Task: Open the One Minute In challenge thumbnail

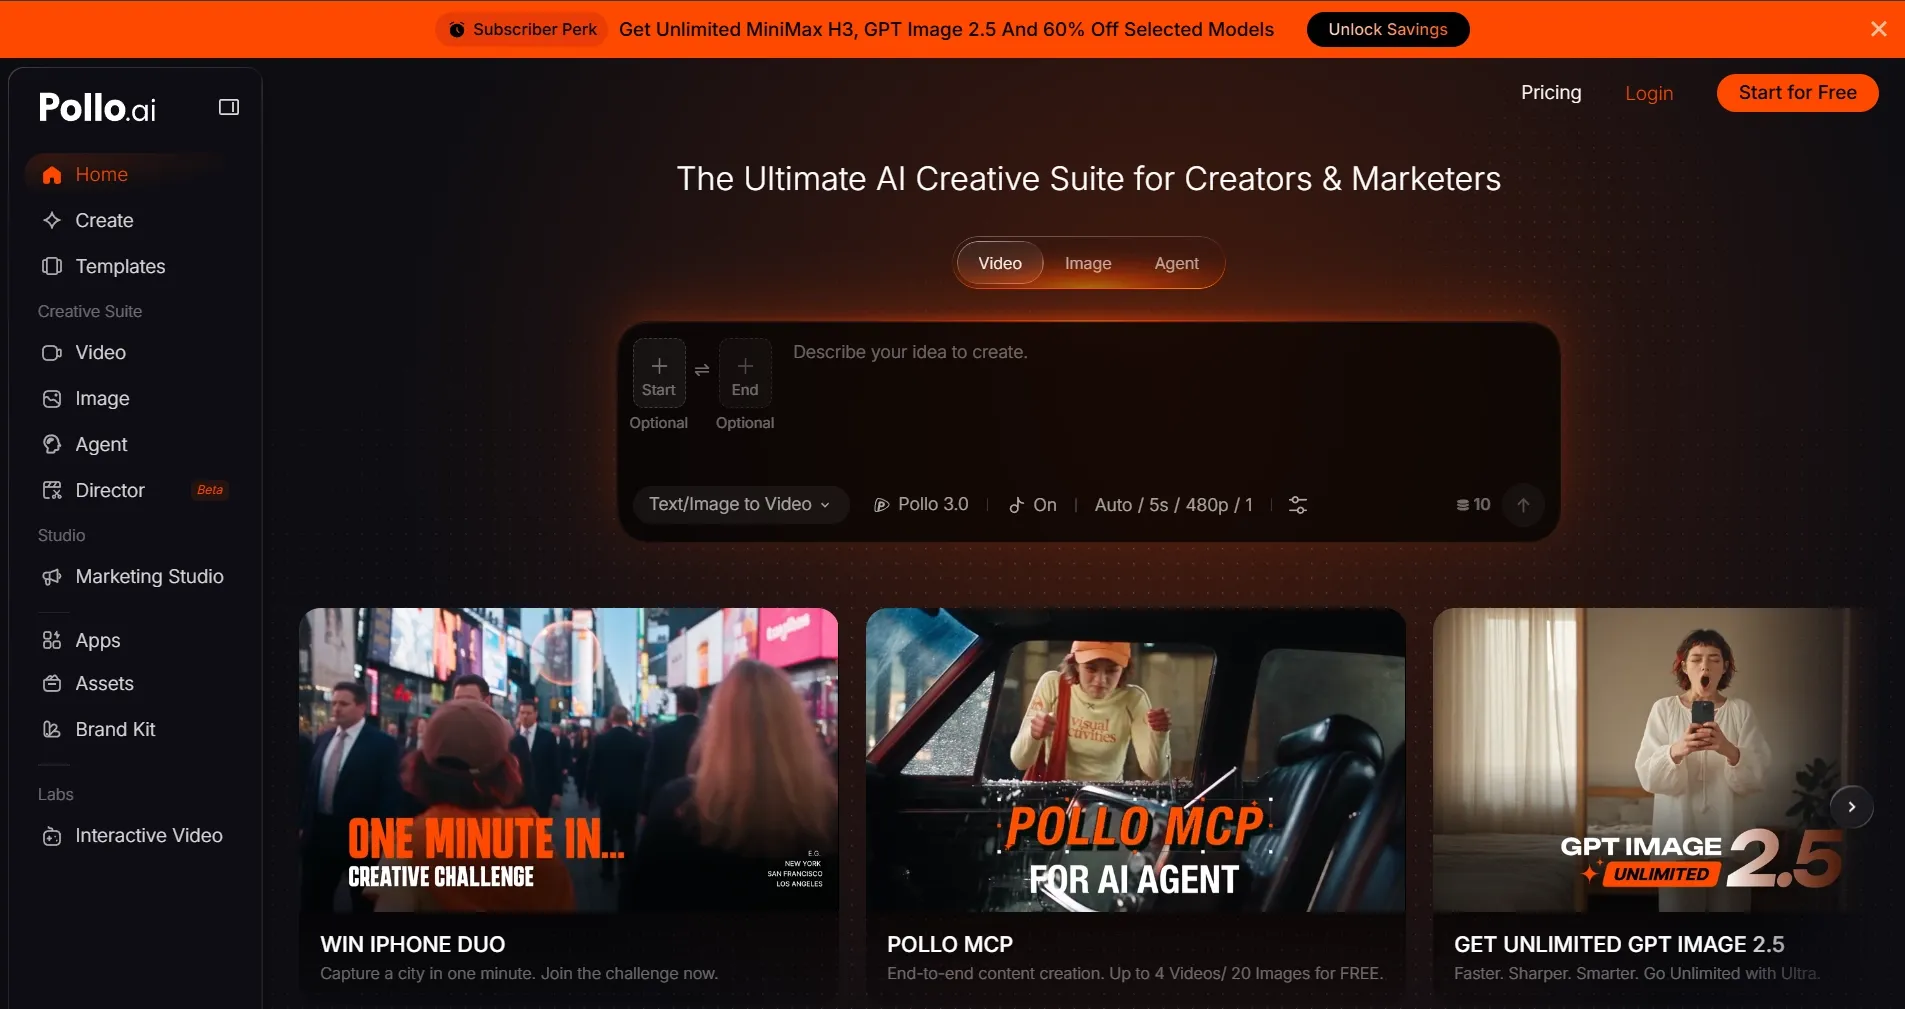Action: 568,760
